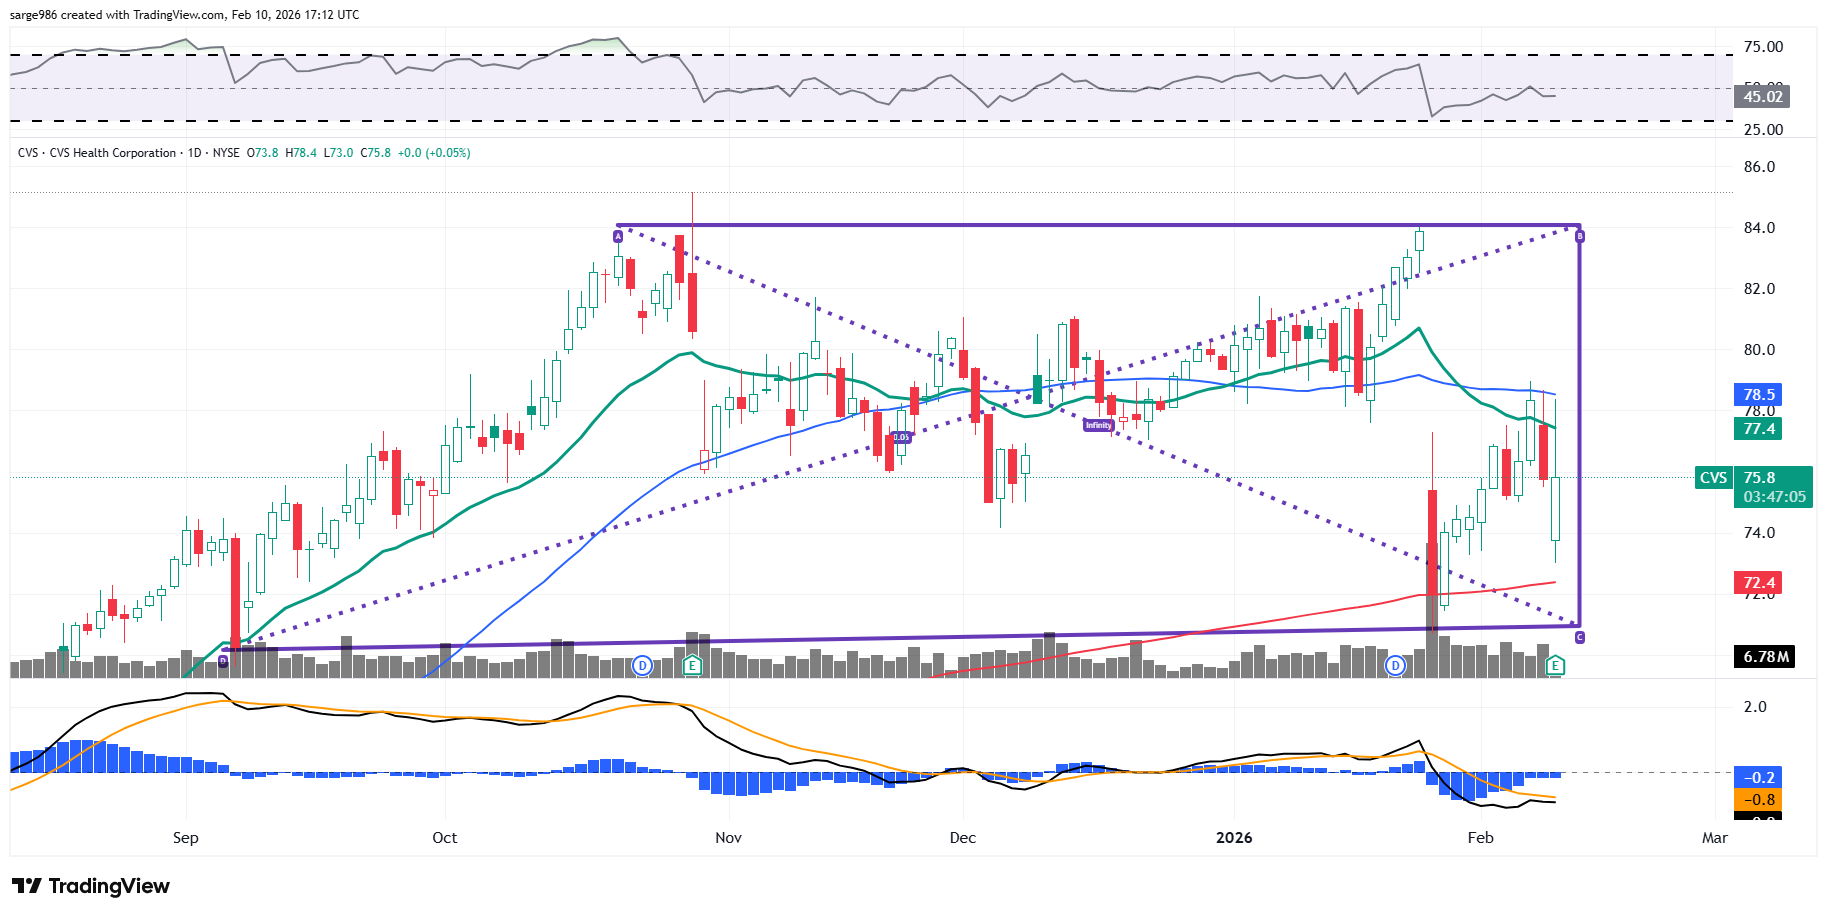Open the late-October dividend "D" marker
Viewport: 1827px width, 916px height.
[643, 665]
